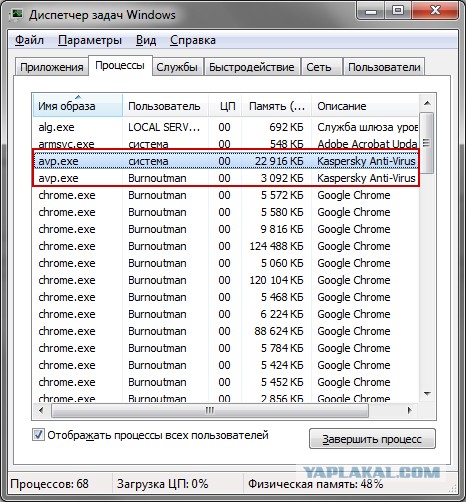
Task: Click the Adobe Acrobat Upda description cell
Action: (367, 144)
